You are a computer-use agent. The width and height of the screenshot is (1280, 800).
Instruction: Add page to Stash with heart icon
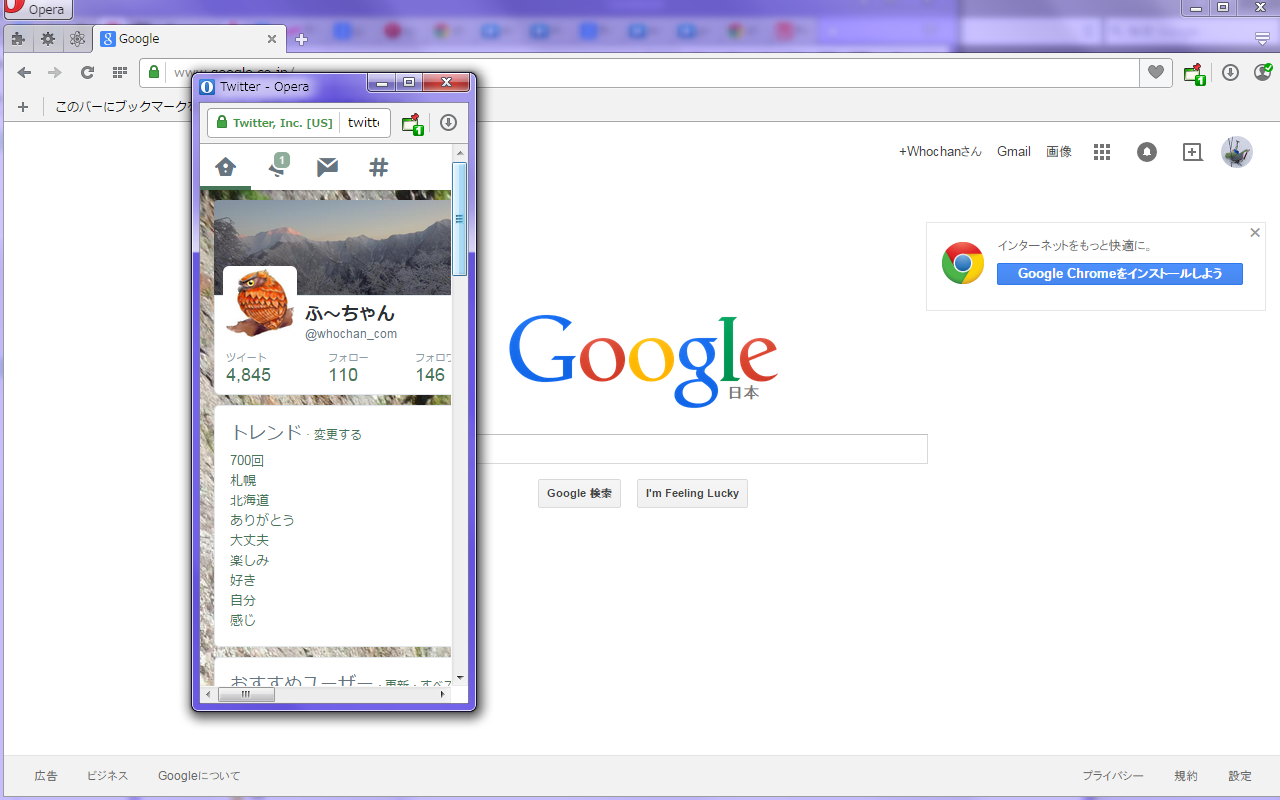(x=1156, y=72)
